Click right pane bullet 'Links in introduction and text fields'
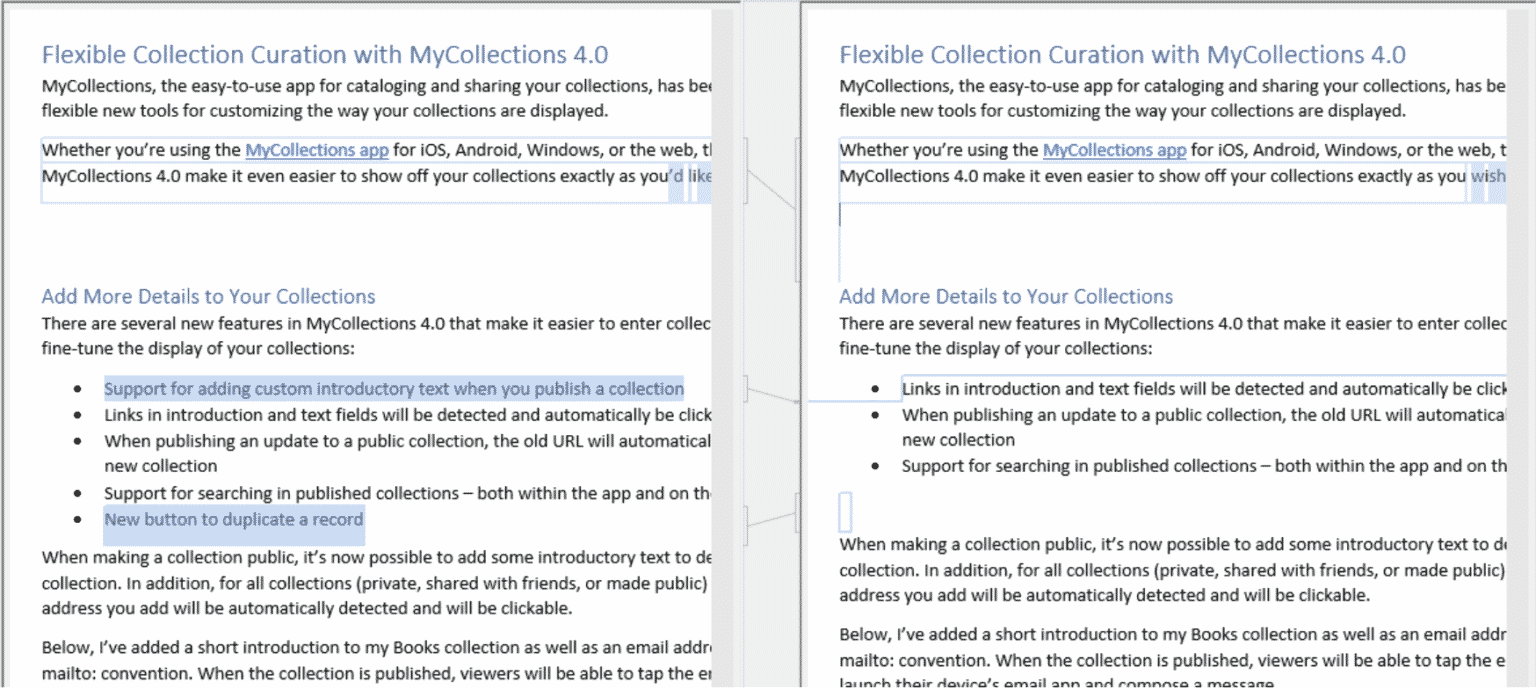The image size is (1536, 689). tap(1205, 389)
